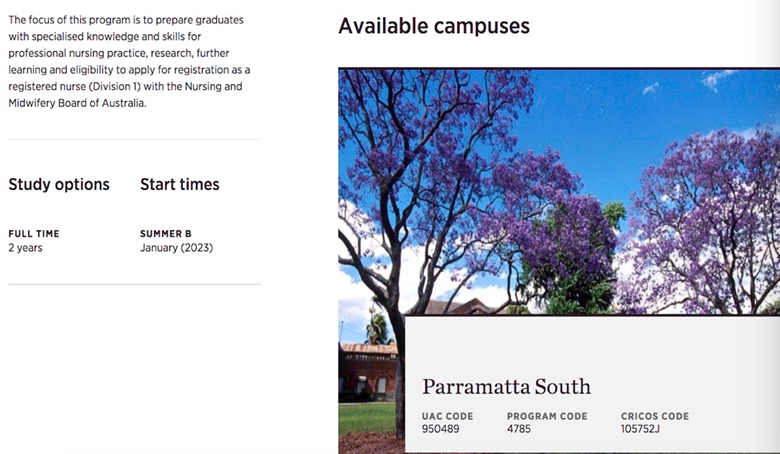Open the jacaranda trees campus photo
This screenshot has height=454, width=780.
(559, 191)
